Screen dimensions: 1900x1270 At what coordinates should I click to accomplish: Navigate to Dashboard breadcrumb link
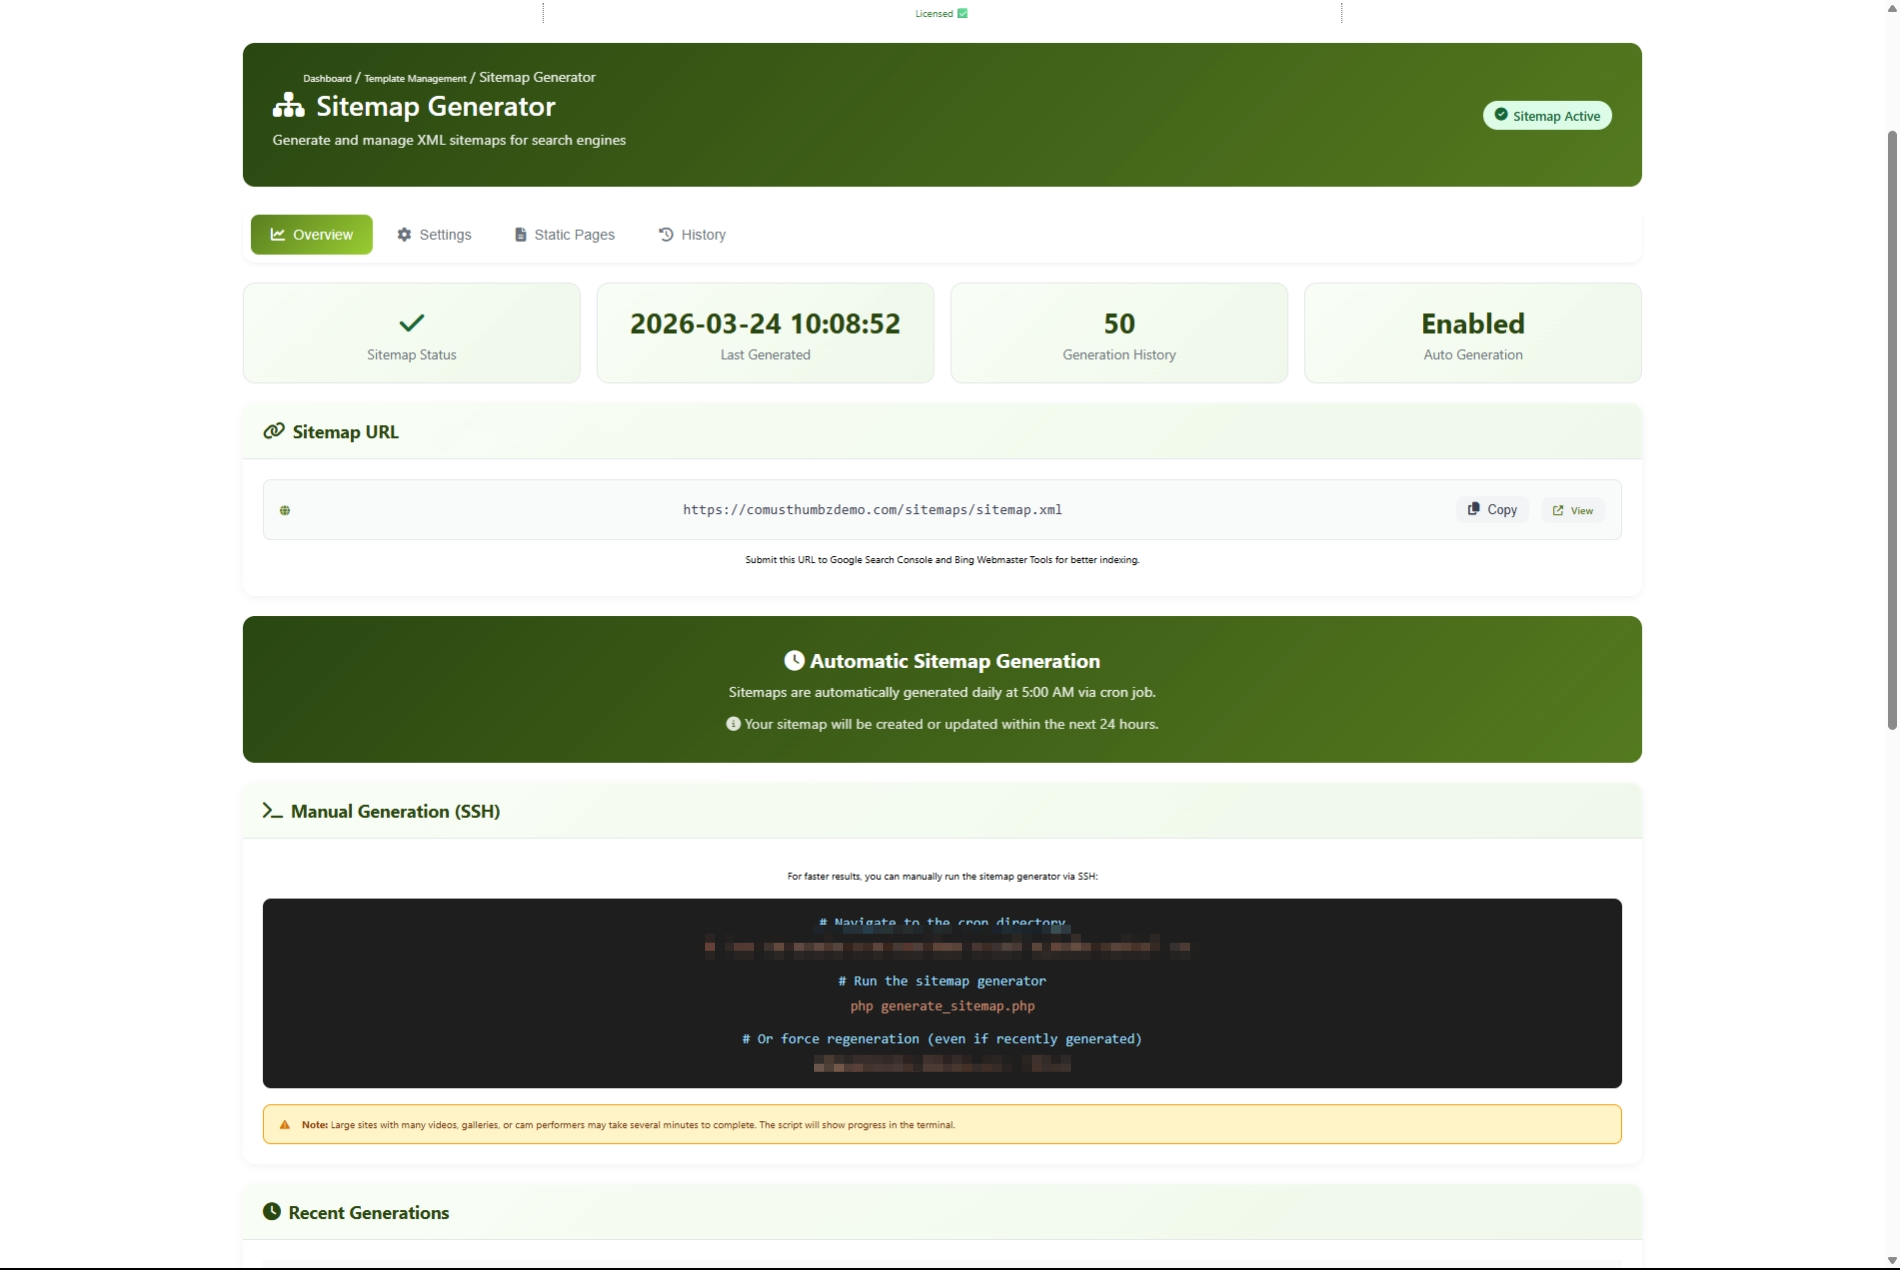click(327, 78)
